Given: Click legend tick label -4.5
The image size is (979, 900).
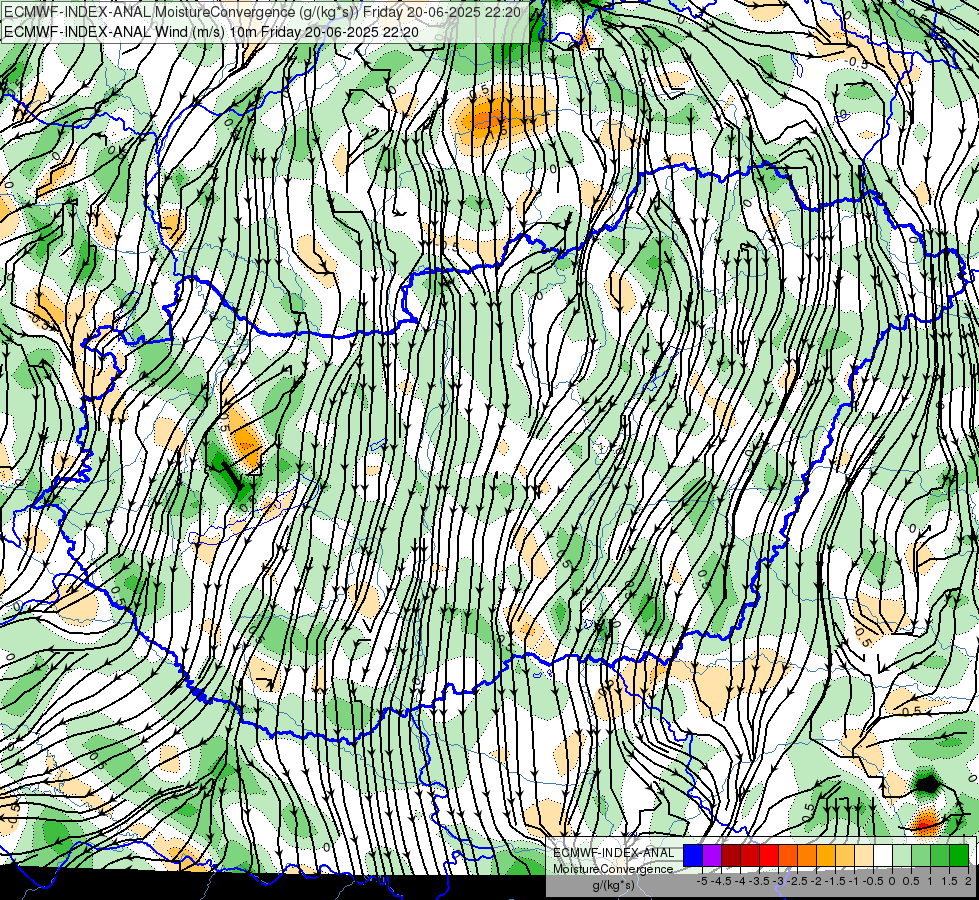Looking at the screenshot, I should (722, 881).
